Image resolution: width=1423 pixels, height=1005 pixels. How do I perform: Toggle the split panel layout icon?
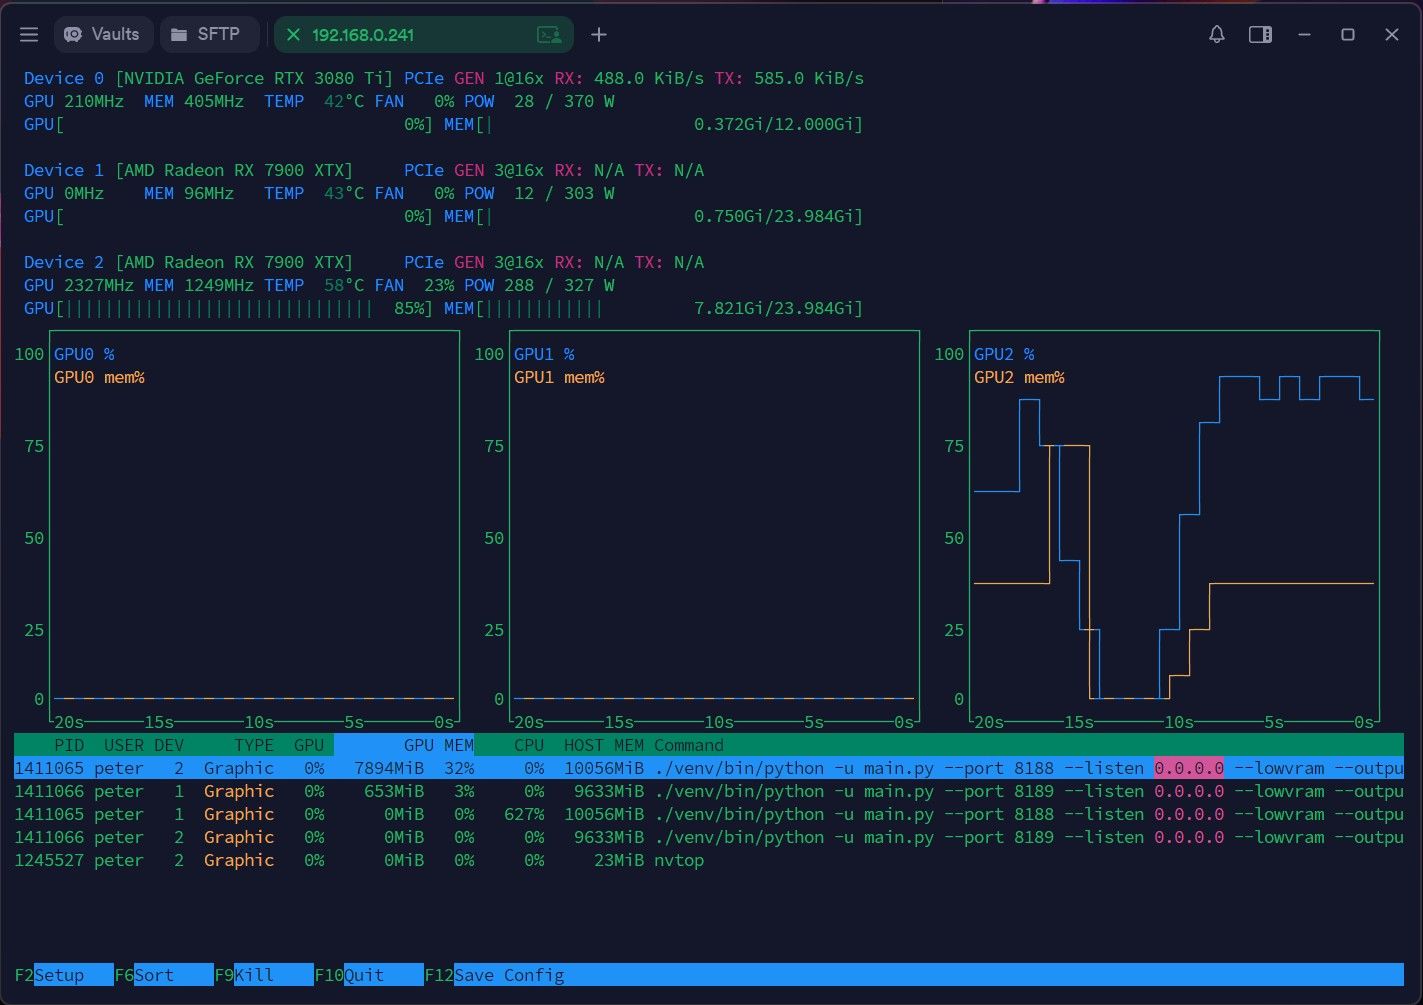pyautogui.click(x=1260, y=34)
